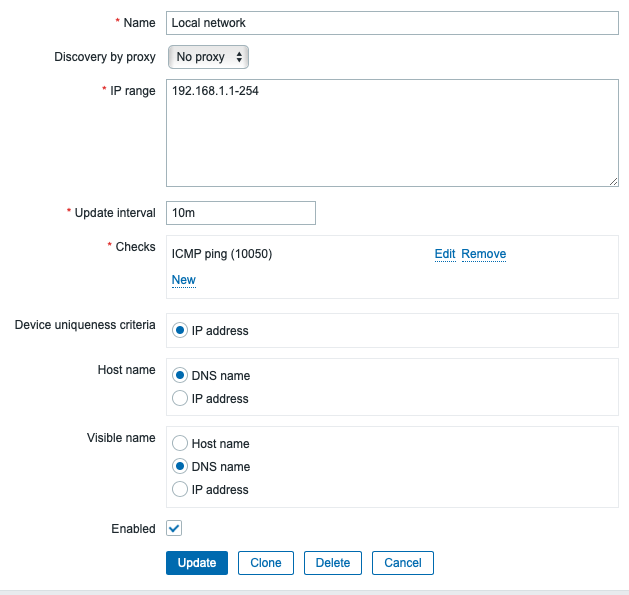The image size is (629, 595).
Task: Choose IP address for Host name
Action: pyautogui.click(x=180, y=399)
